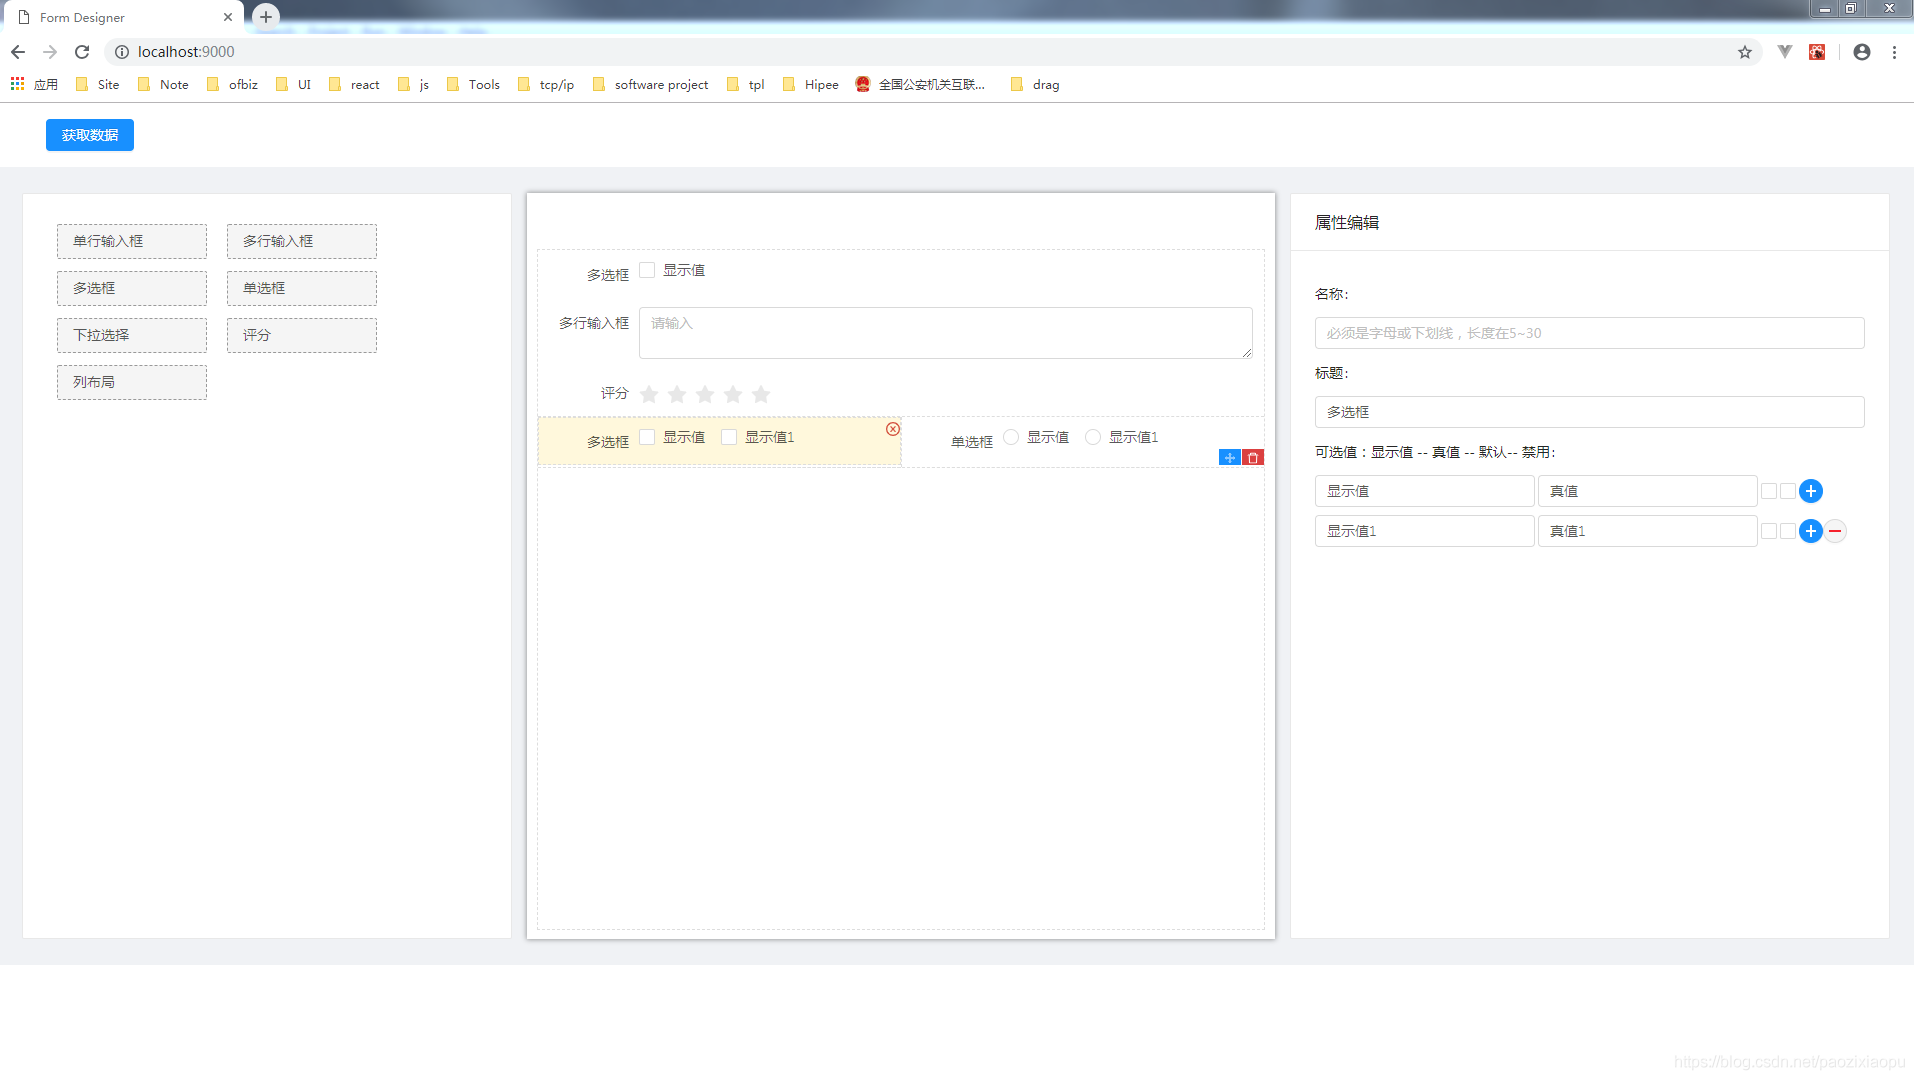The image size is (1914, 1080).
Task: Remove the 显示值1 option with the red minus icon
Action: pos(1835,531)
